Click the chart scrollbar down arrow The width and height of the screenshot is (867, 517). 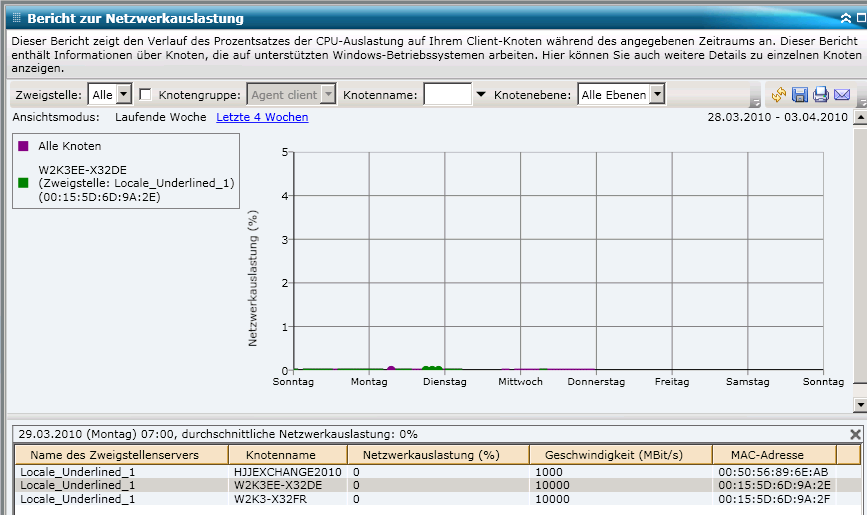pos(860,405)
